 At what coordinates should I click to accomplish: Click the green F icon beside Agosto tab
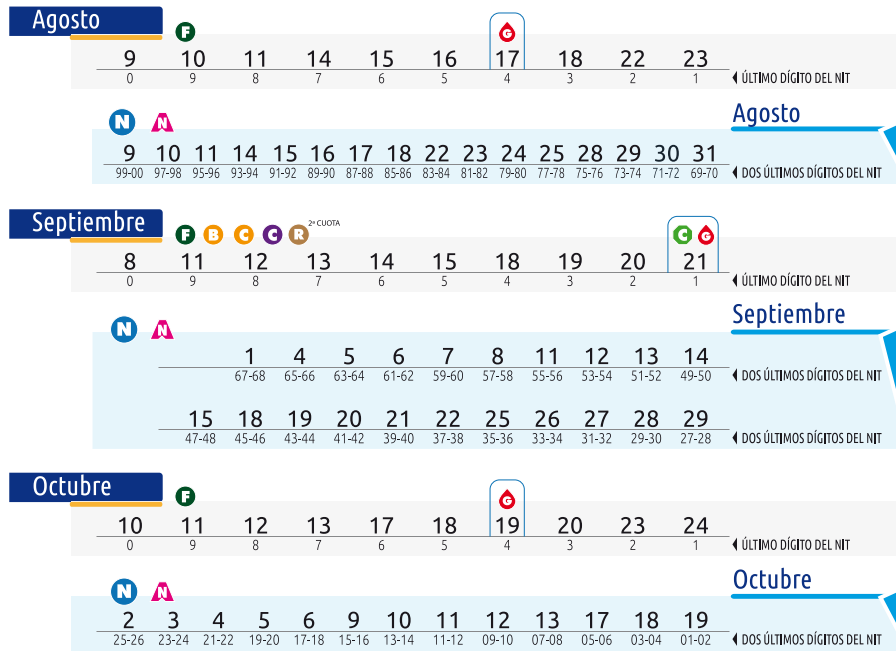(185, 32)
